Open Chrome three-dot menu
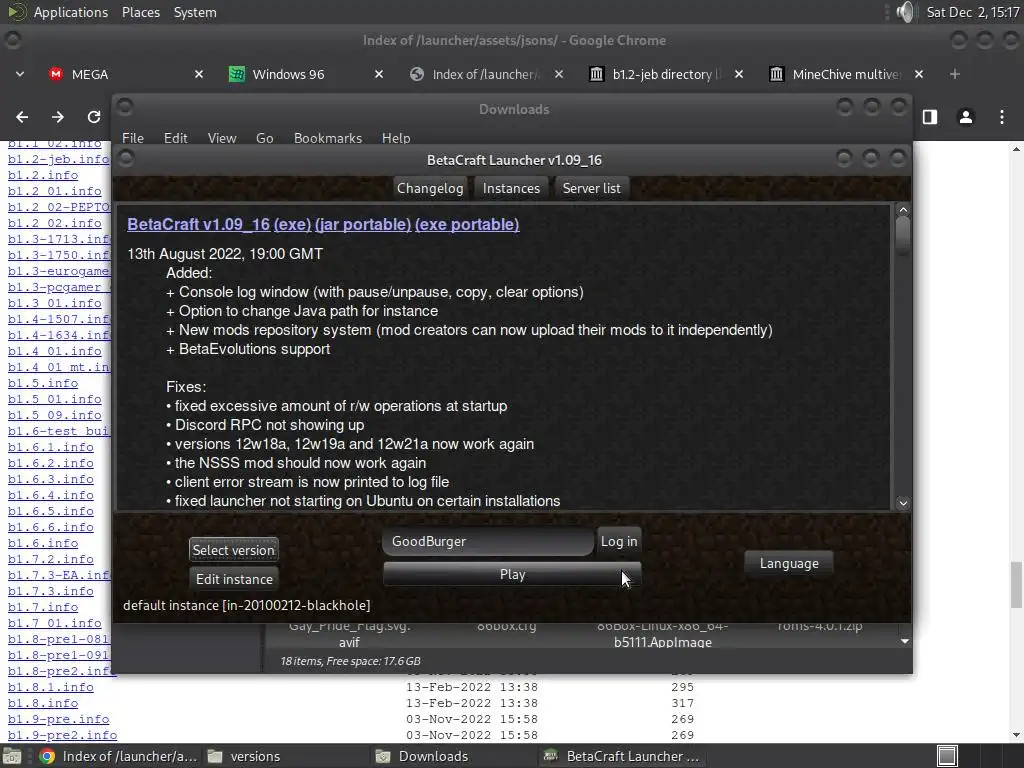1024x768 pixels. (x=1002, y=117)
